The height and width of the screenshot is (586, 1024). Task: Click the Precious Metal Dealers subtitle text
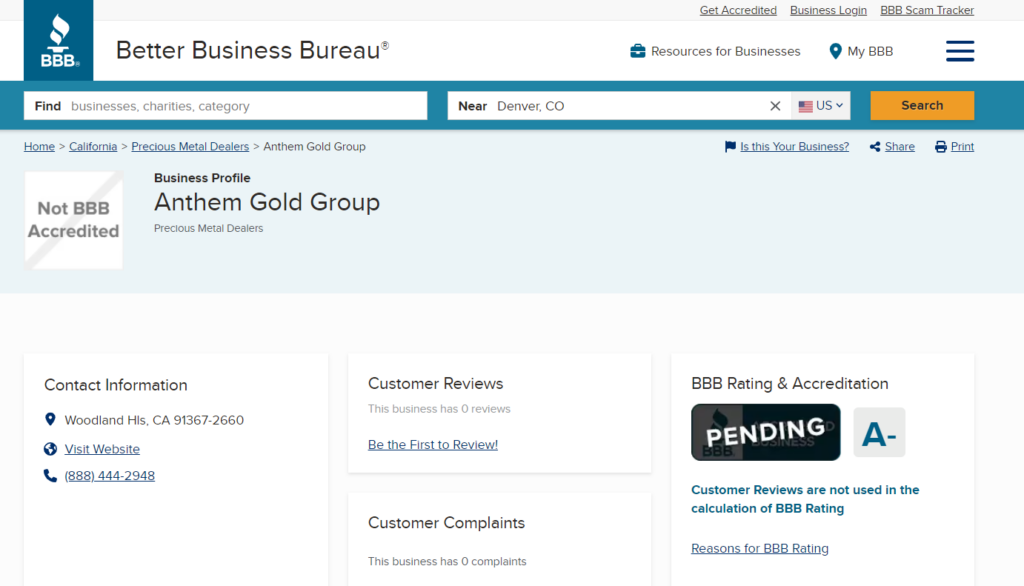[208, 228]
